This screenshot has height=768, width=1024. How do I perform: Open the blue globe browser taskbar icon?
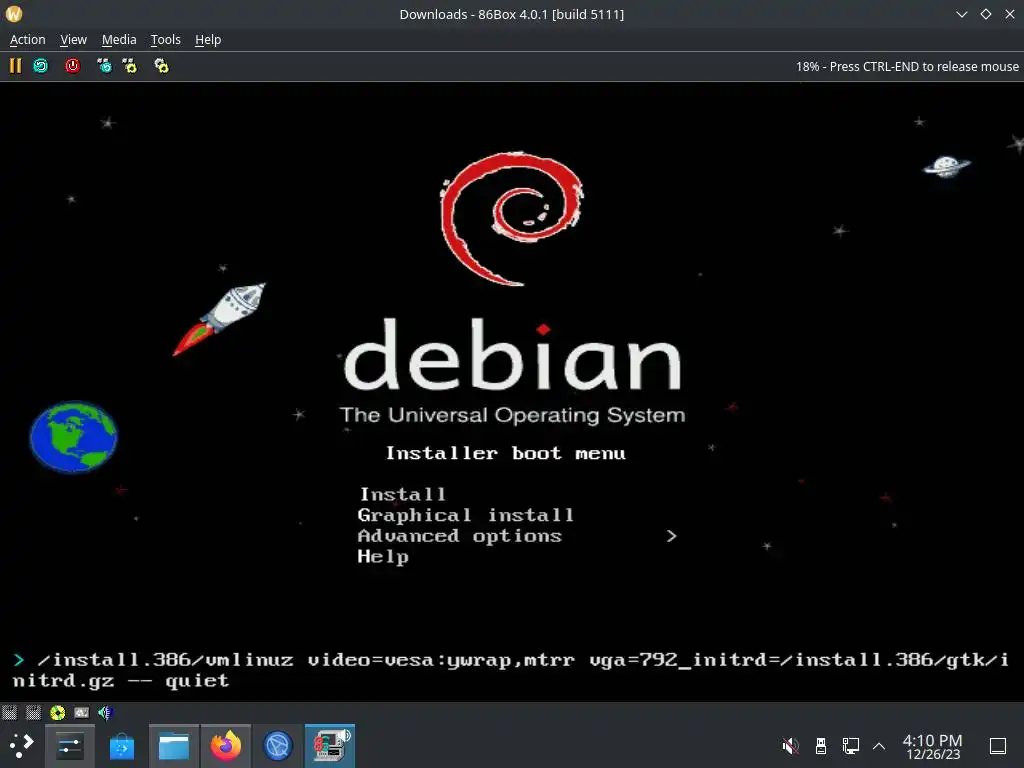point(278,746)
